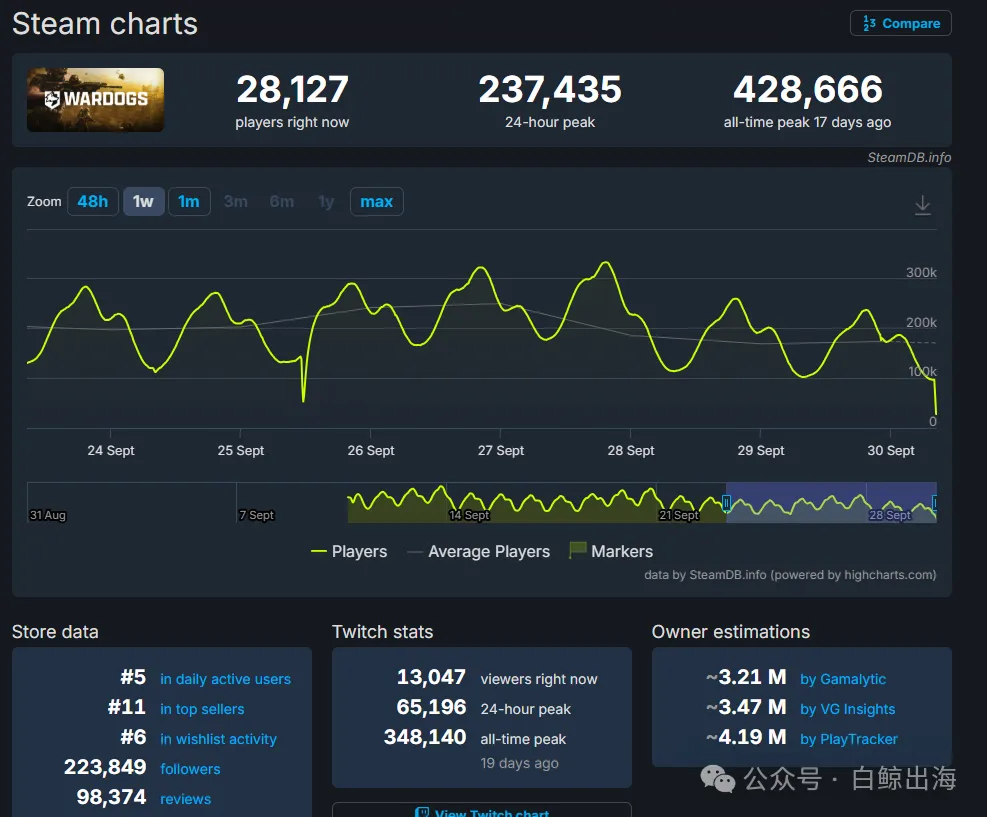Open the PlayTracker estimate link
This screenshot has height=817, width=987.
tap(849, 739)
